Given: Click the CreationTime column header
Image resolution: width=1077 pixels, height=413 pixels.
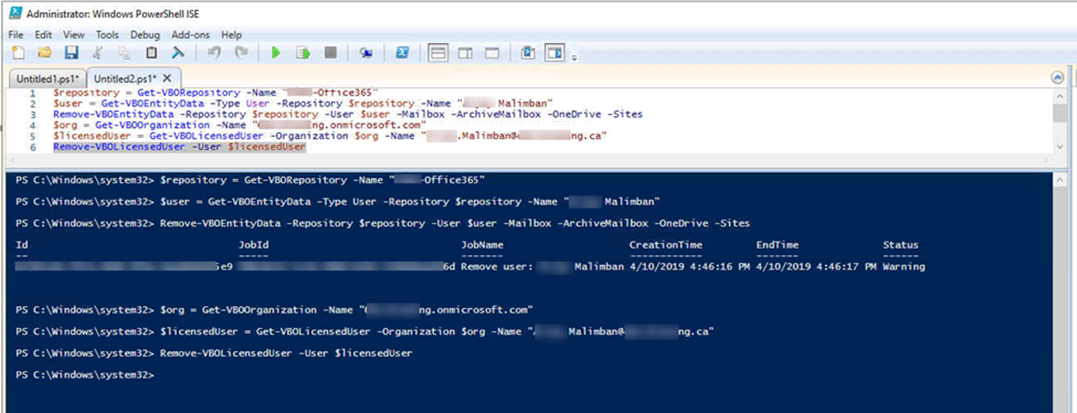Looking at the screenshot, I should 666,245.
